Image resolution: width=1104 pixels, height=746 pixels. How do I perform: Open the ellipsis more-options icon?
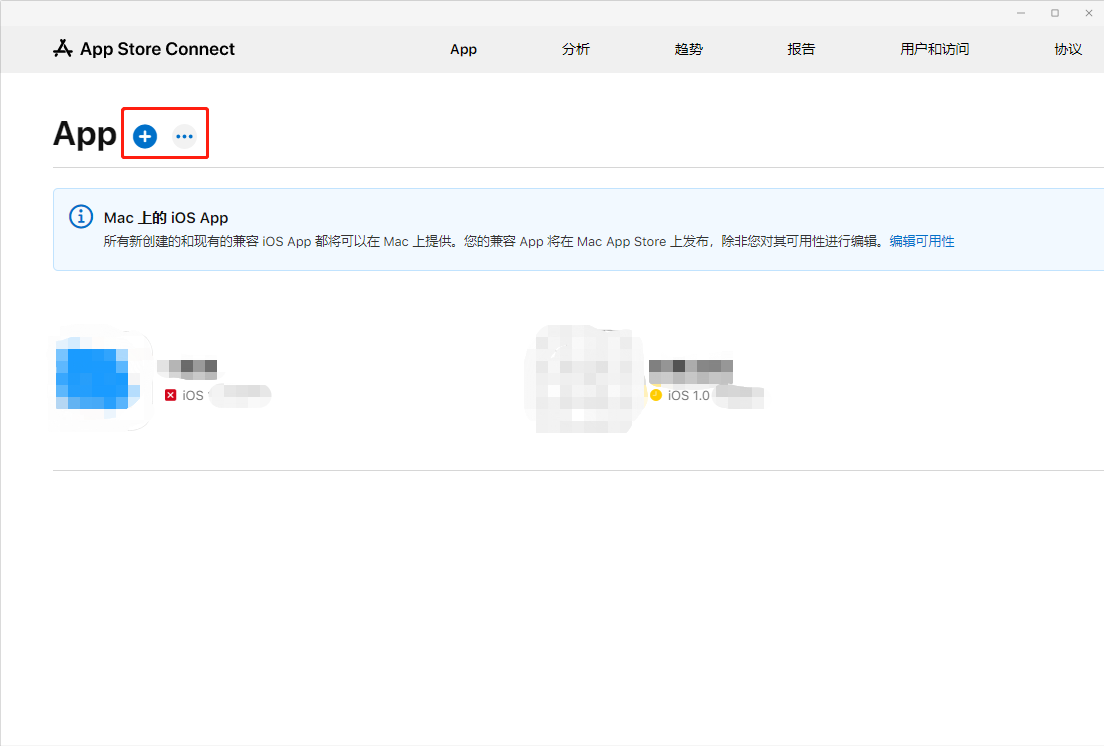pos(184,136)
